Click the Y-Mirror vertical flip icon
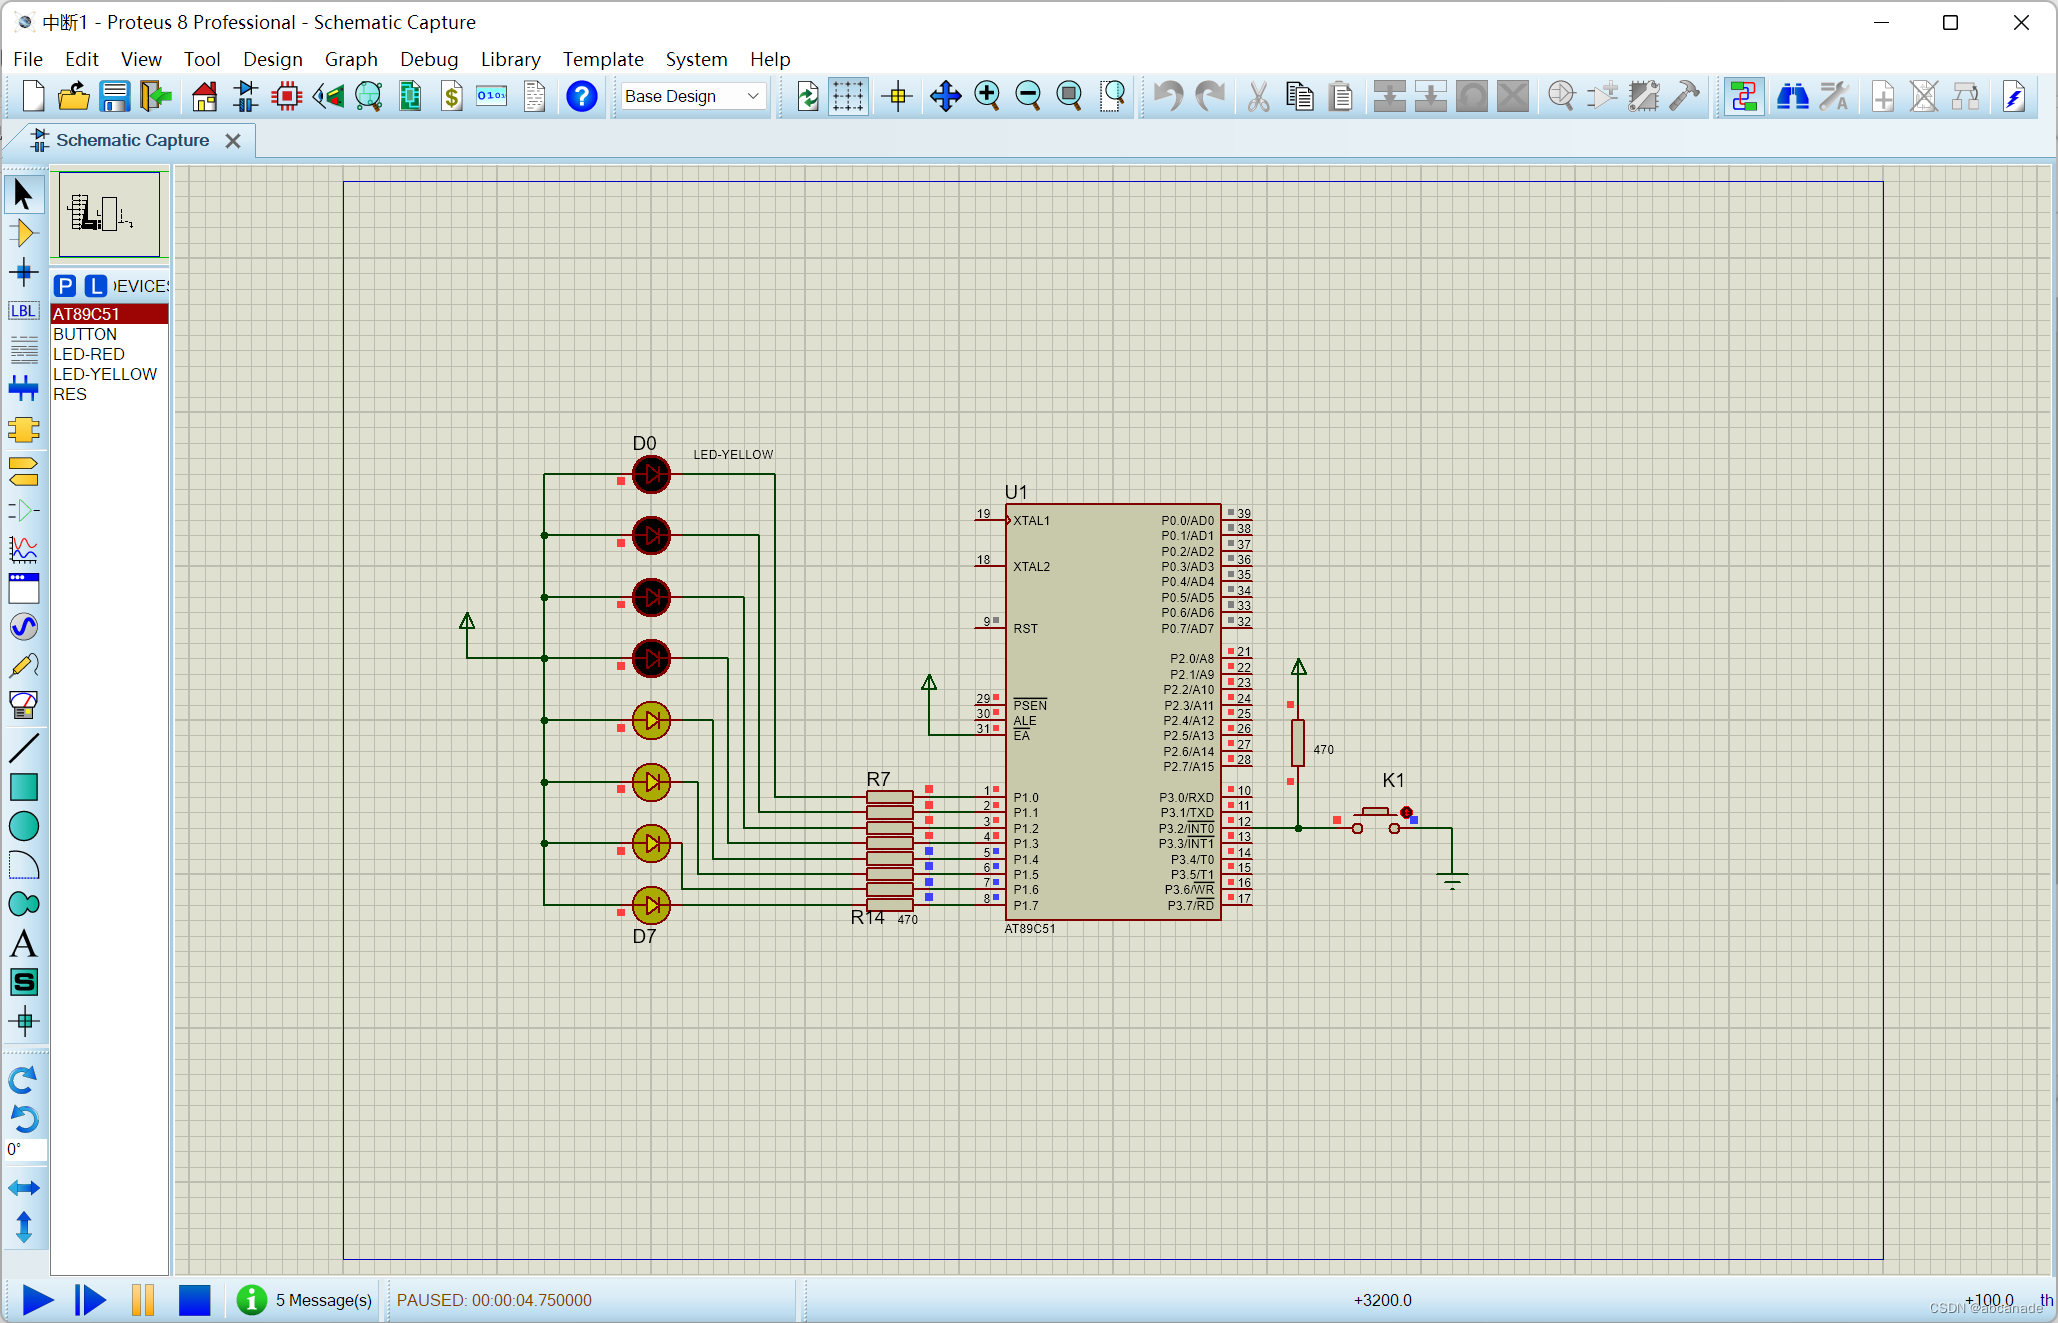The height and width of the screenshot is (1323, 2058). point(24,1227)
